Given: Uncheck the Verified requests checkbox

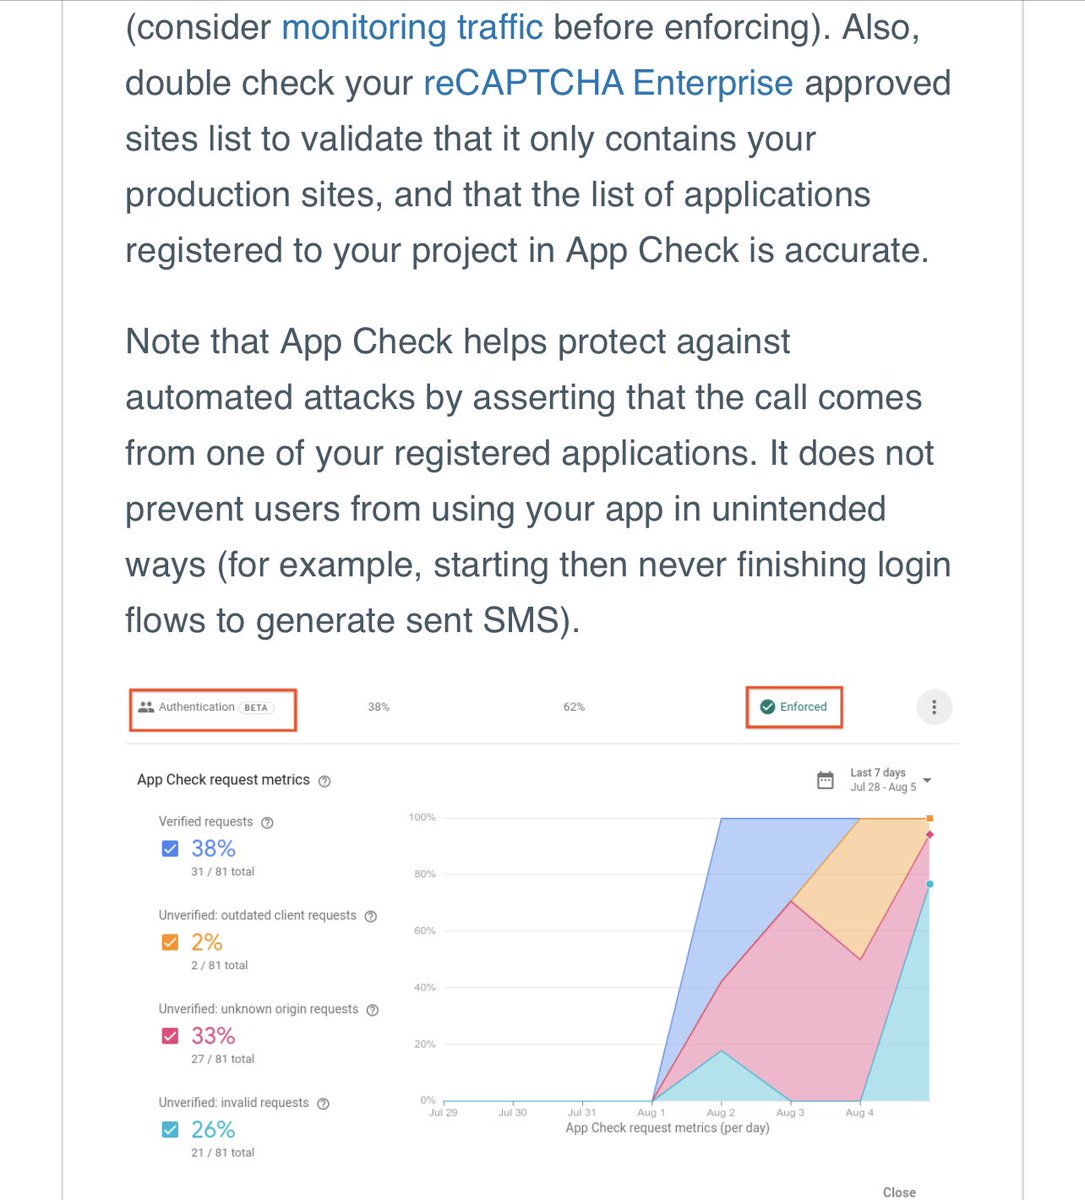Looking at the screenshot, I should pos(170,848).
